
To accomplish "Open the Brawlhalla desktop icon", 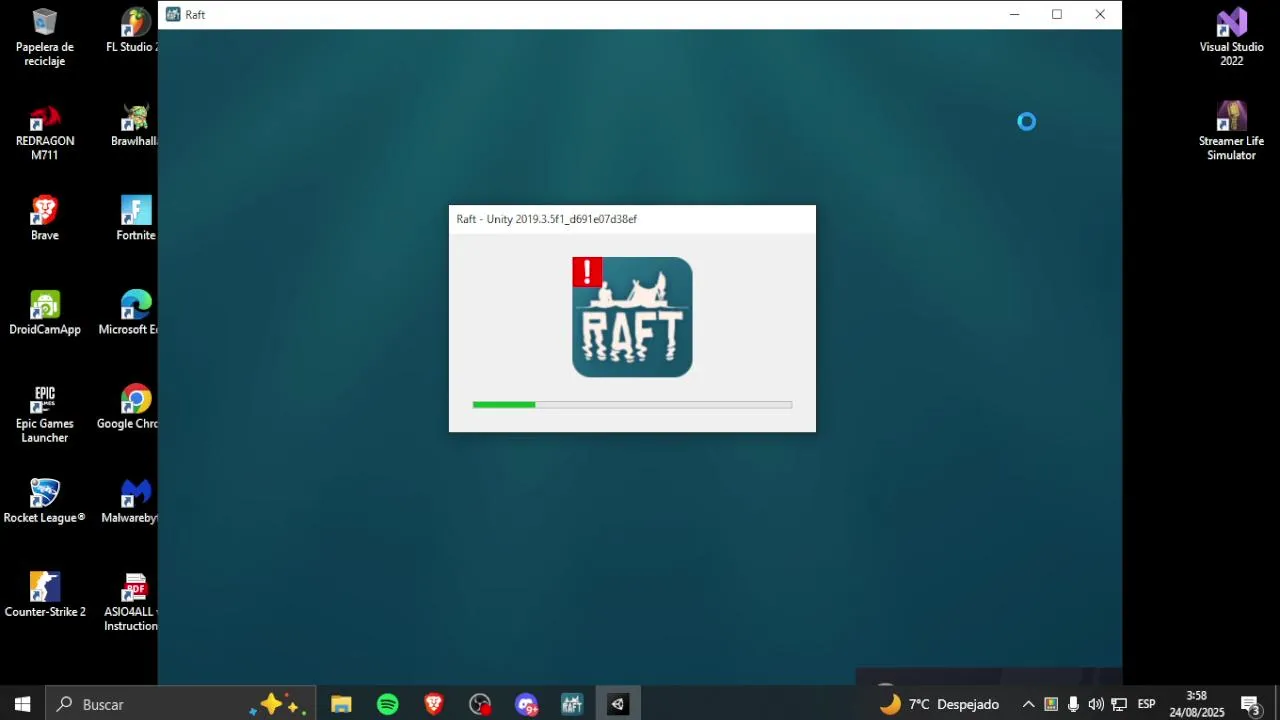I will coord(135,125).
